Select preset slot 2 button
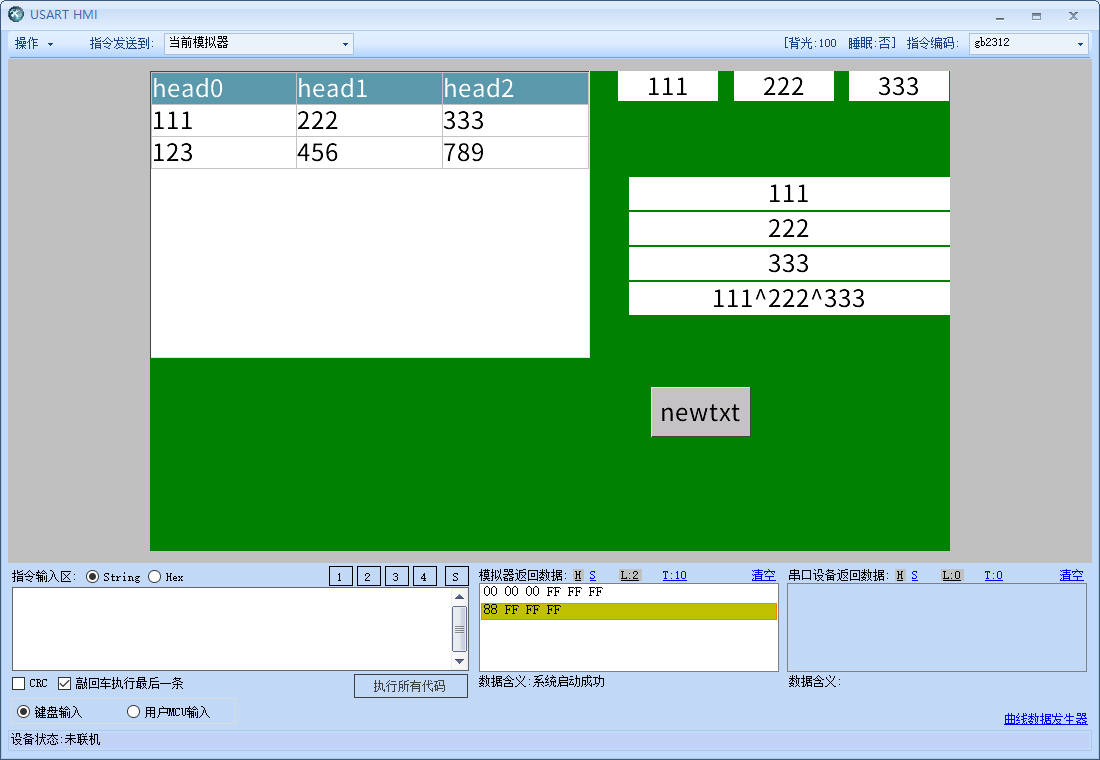The image size is (1100, 760). pyautogui.click(x=369, y=576)
